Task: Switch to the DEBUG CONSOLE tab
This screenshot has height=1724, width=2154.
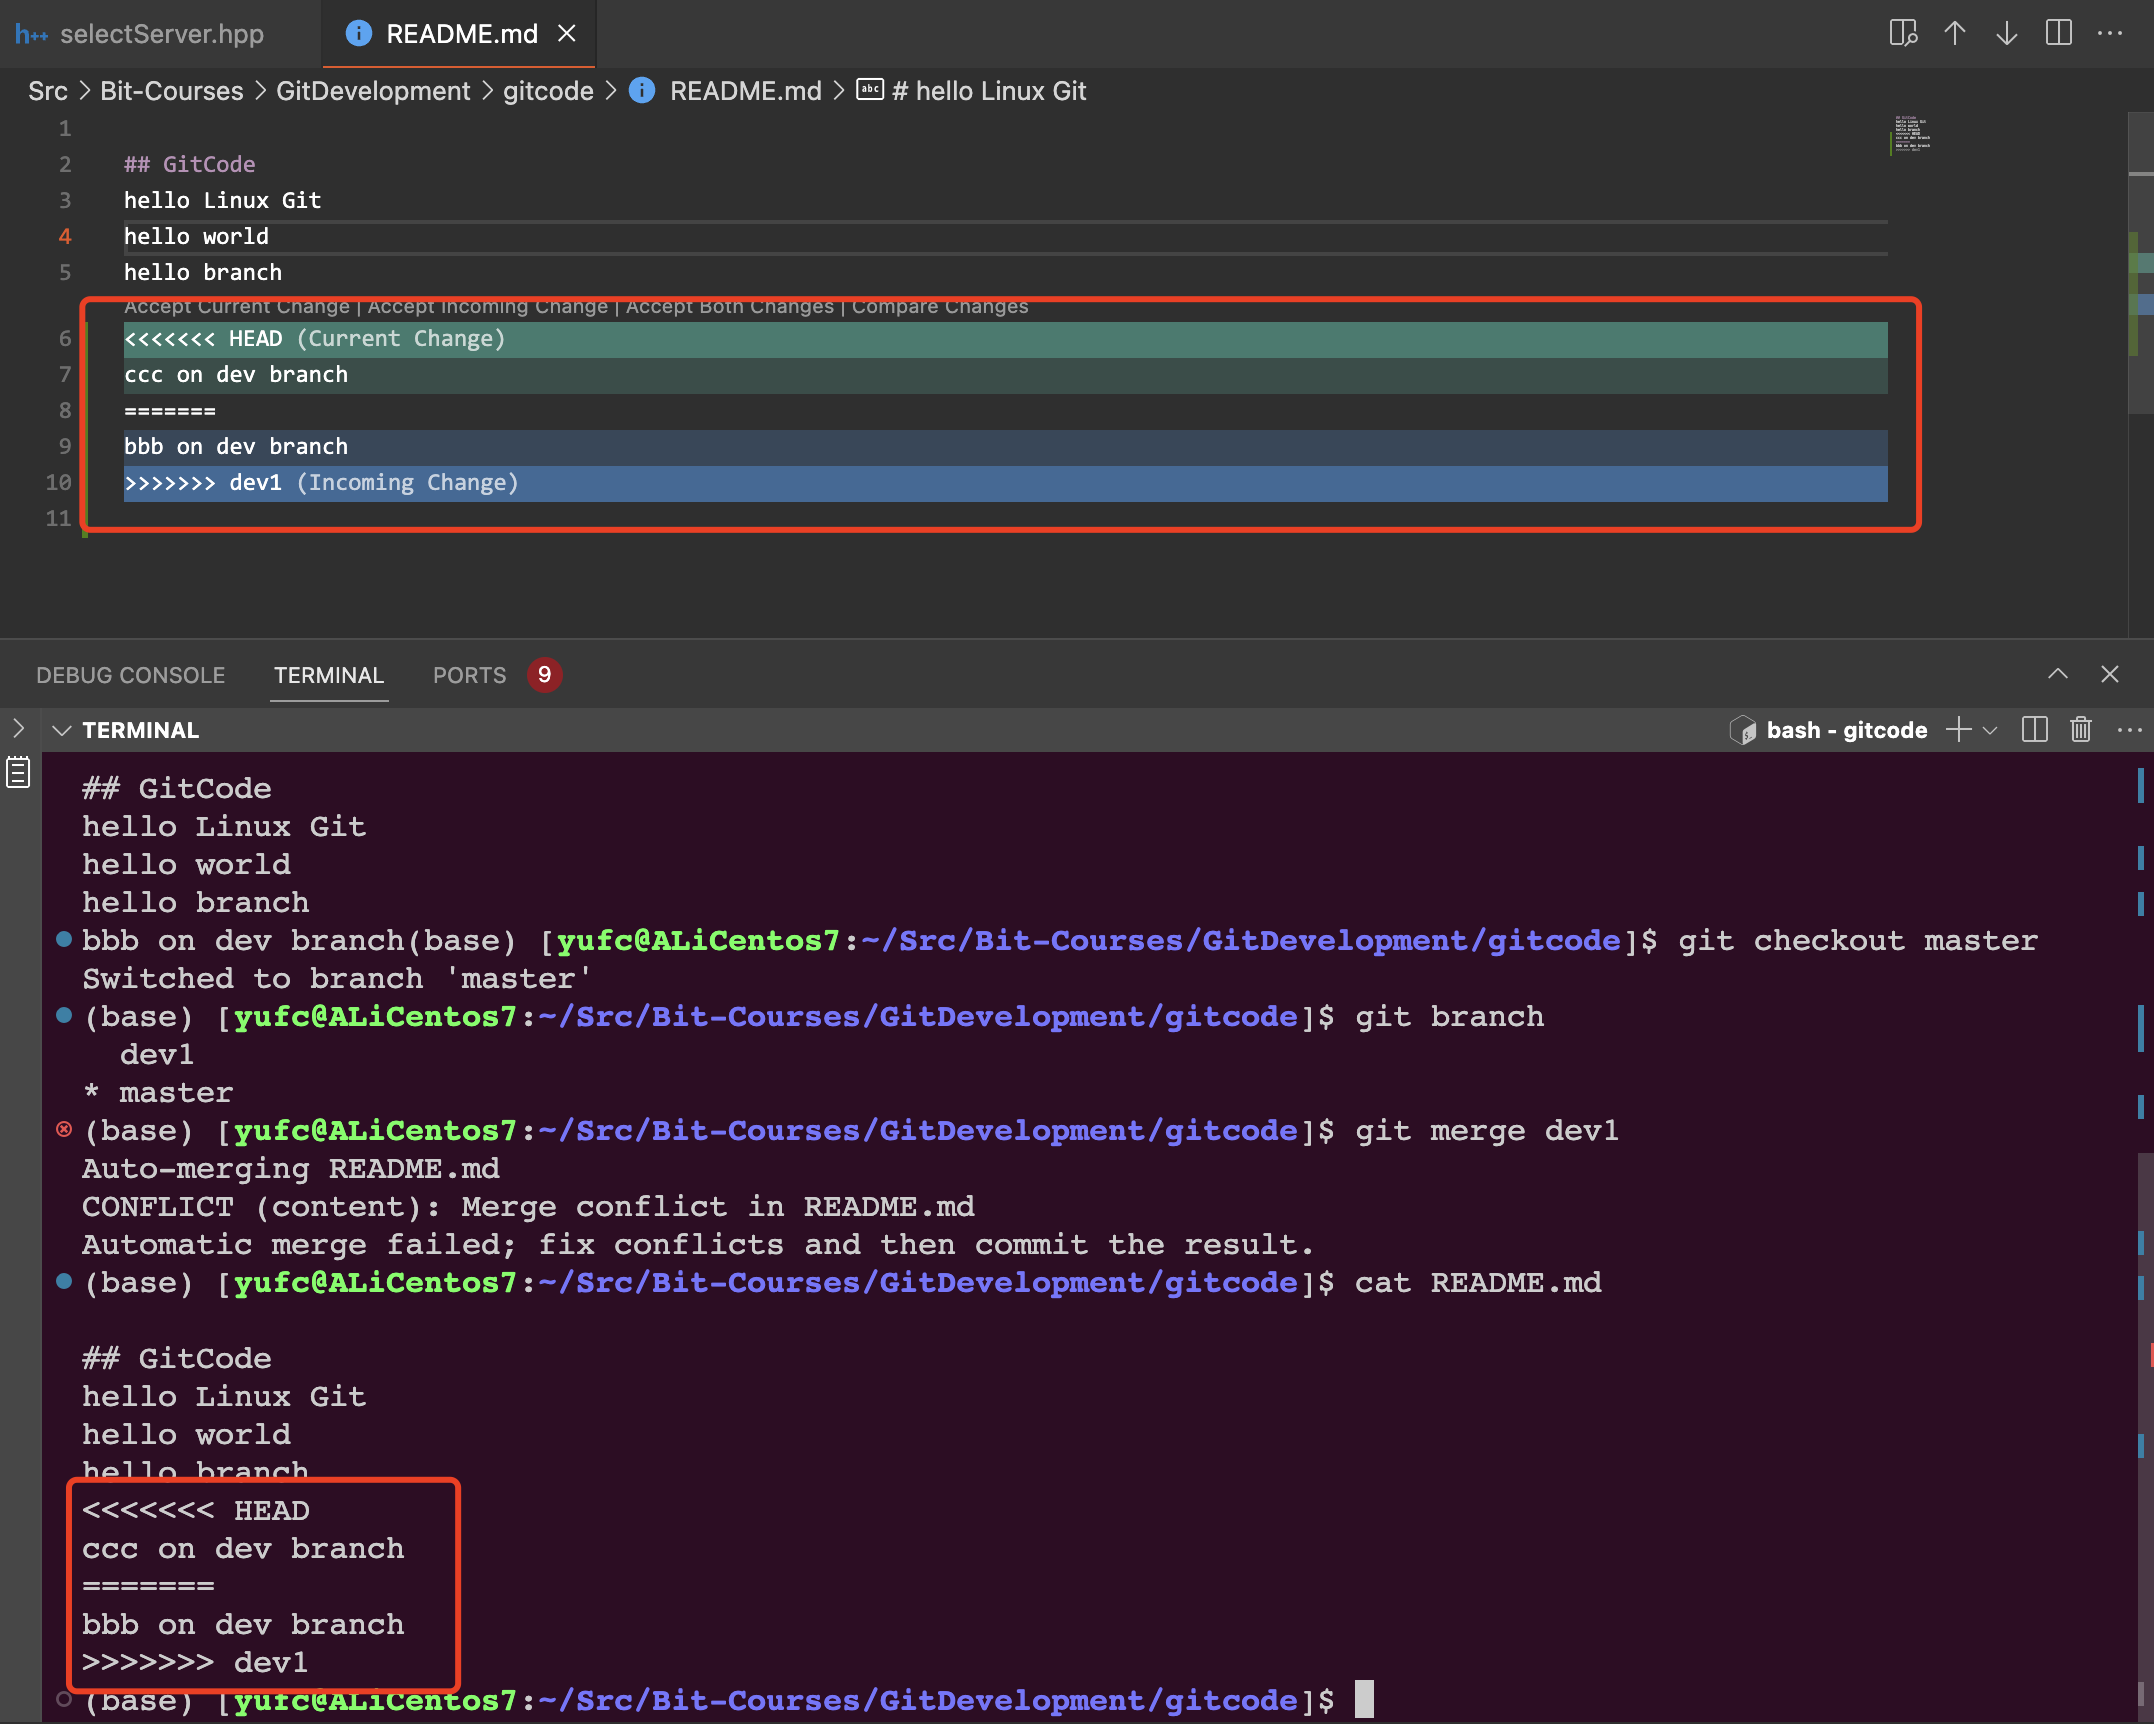Action: (130, 675)
